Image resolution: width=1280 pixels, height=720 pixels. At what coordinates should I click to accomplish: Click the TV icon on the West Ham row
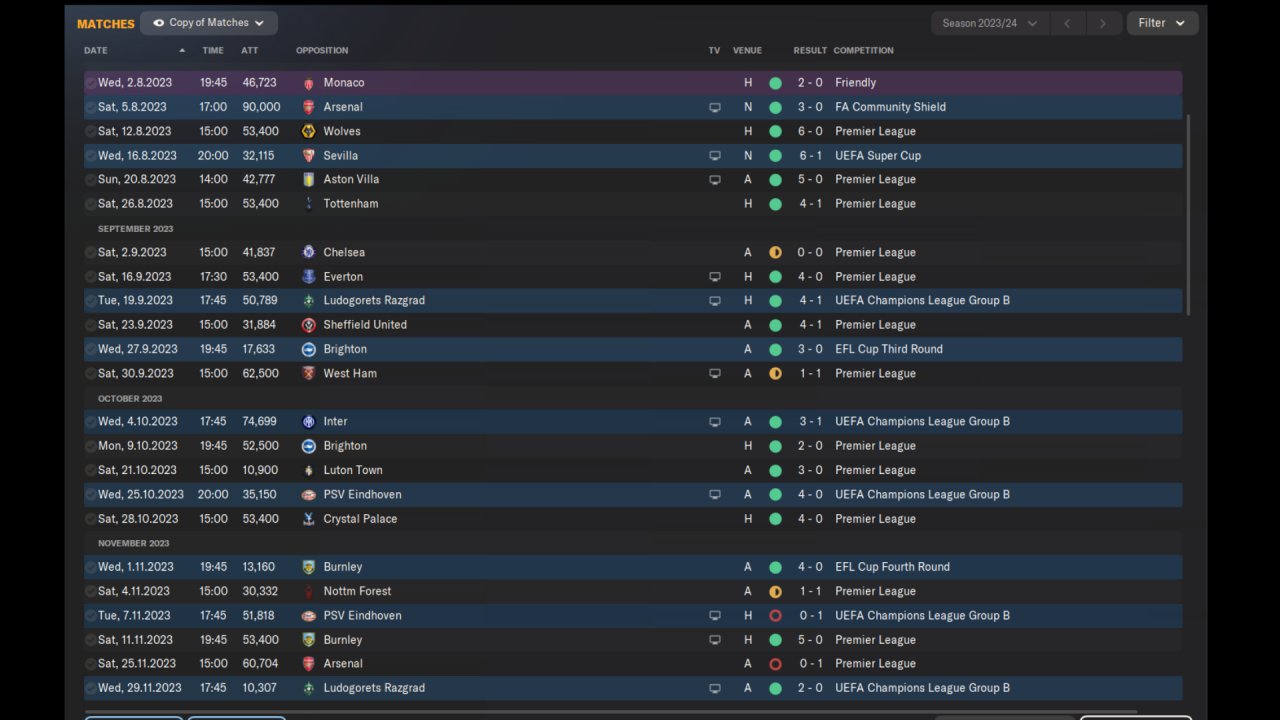714,374
